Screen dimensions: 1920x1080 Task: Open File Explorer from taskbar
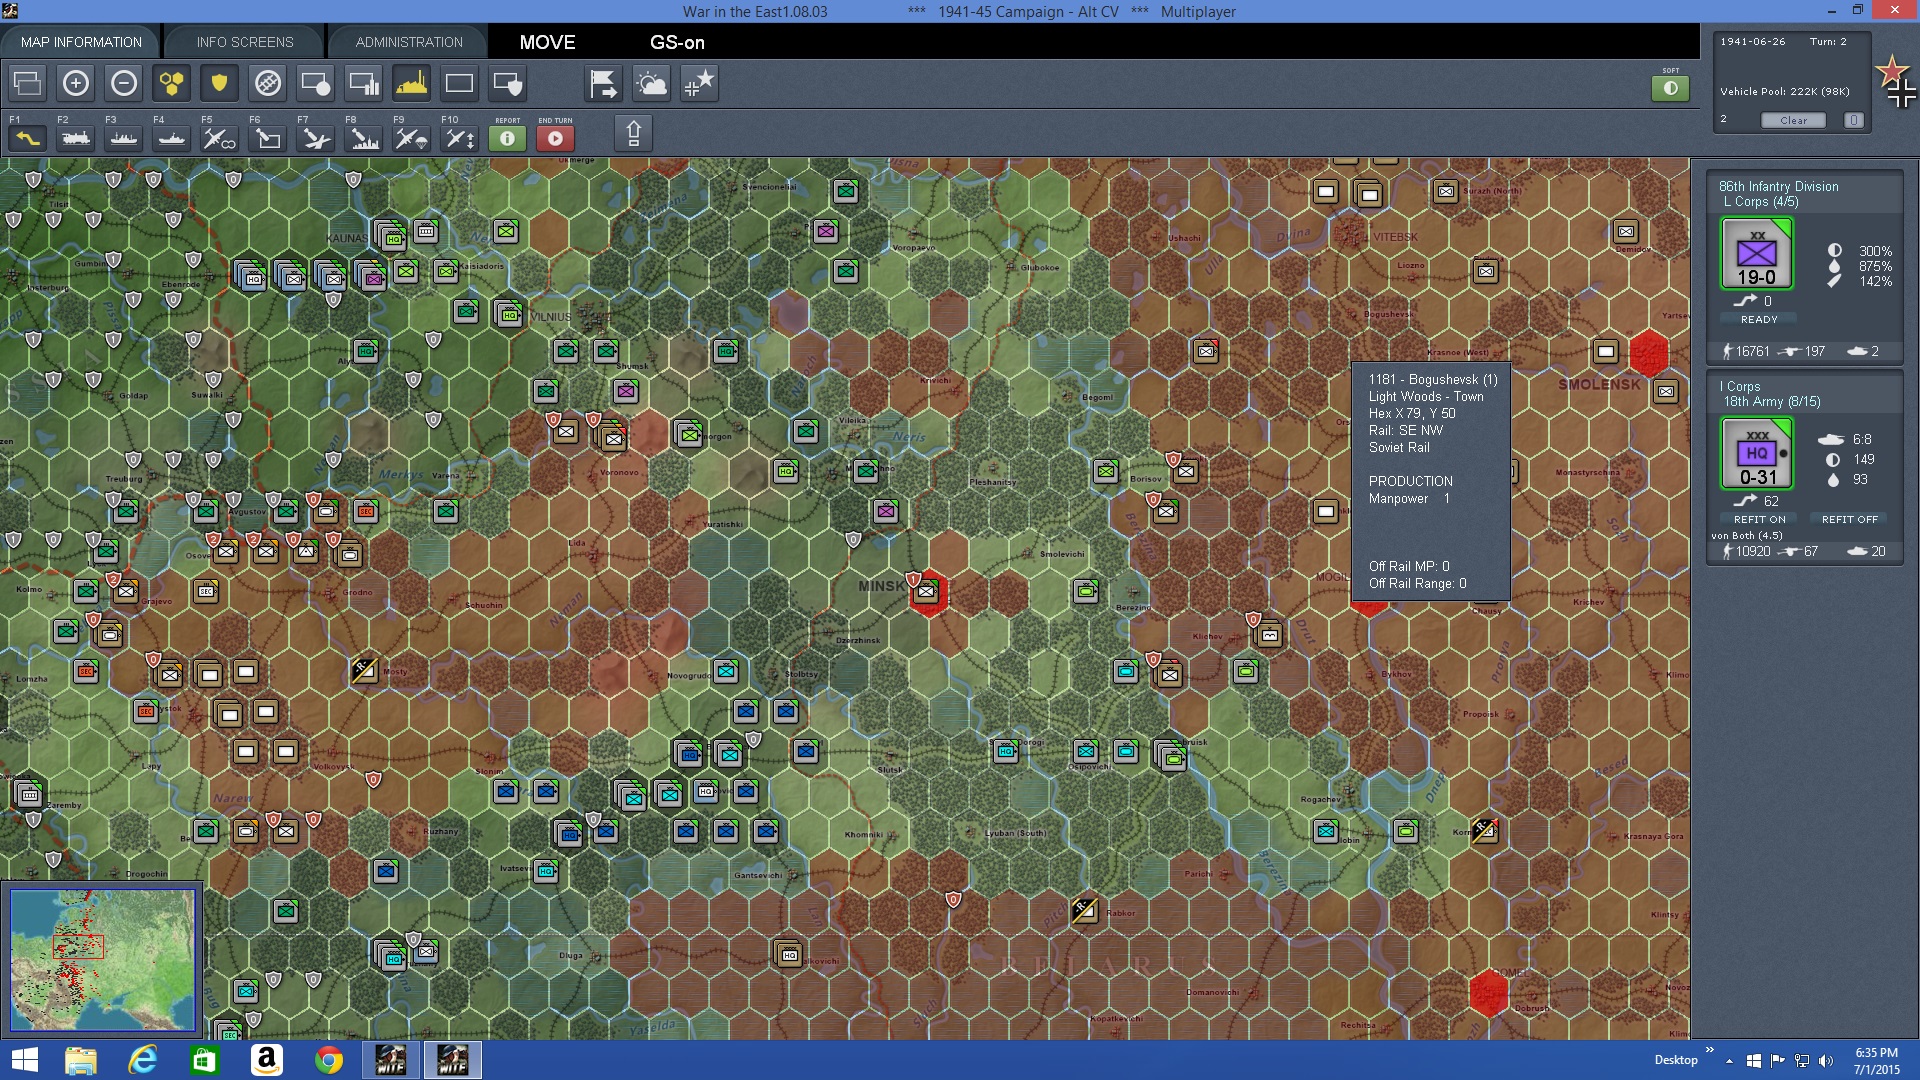[x=81, y=1060]
